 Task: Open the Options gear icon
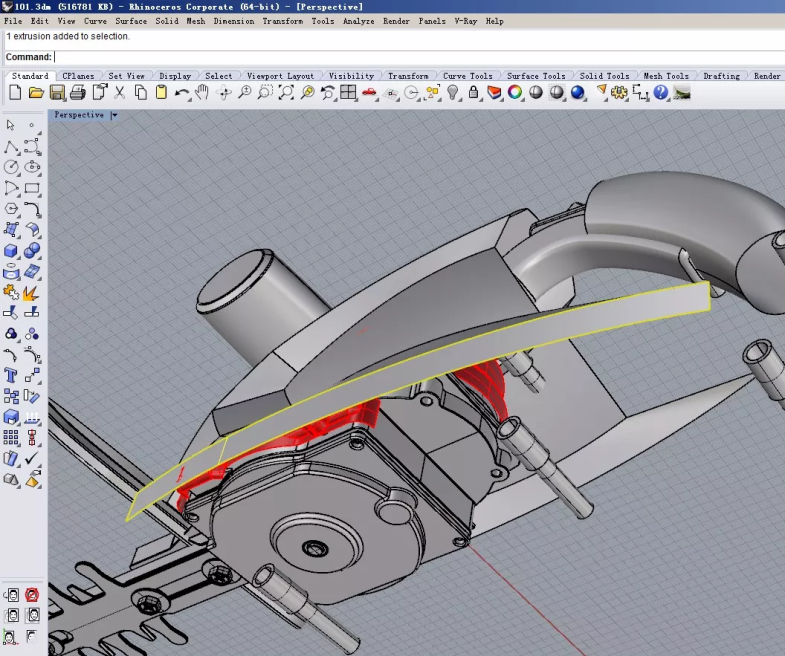[x=619, y=93]
